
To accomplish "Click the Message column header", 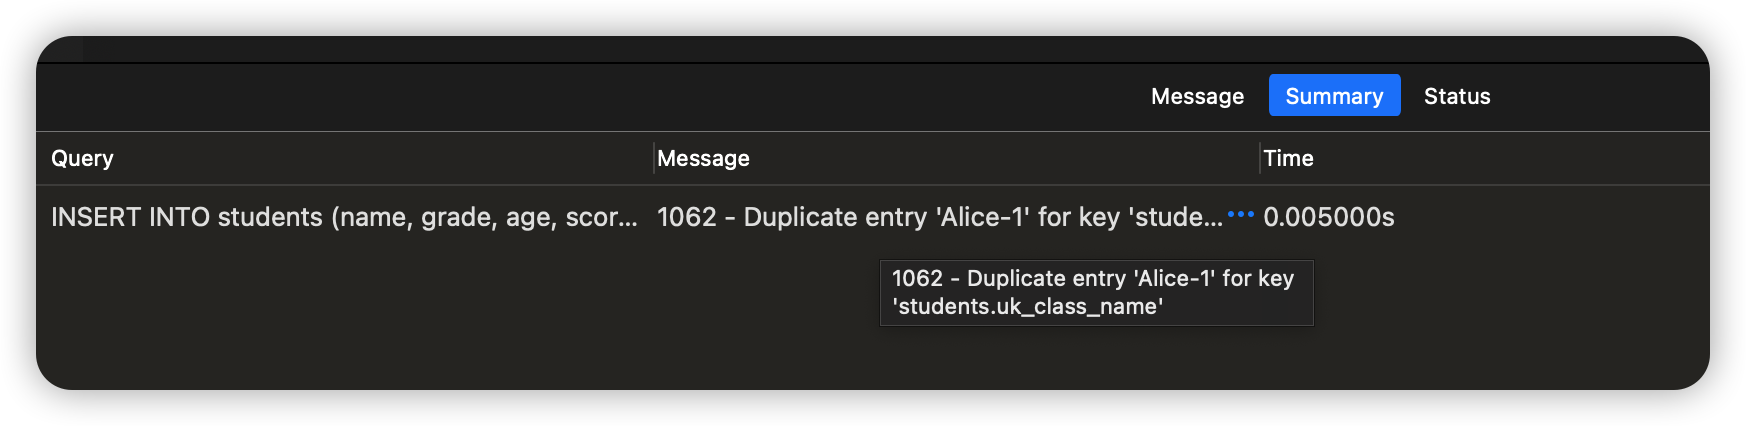I will point(703,158).
